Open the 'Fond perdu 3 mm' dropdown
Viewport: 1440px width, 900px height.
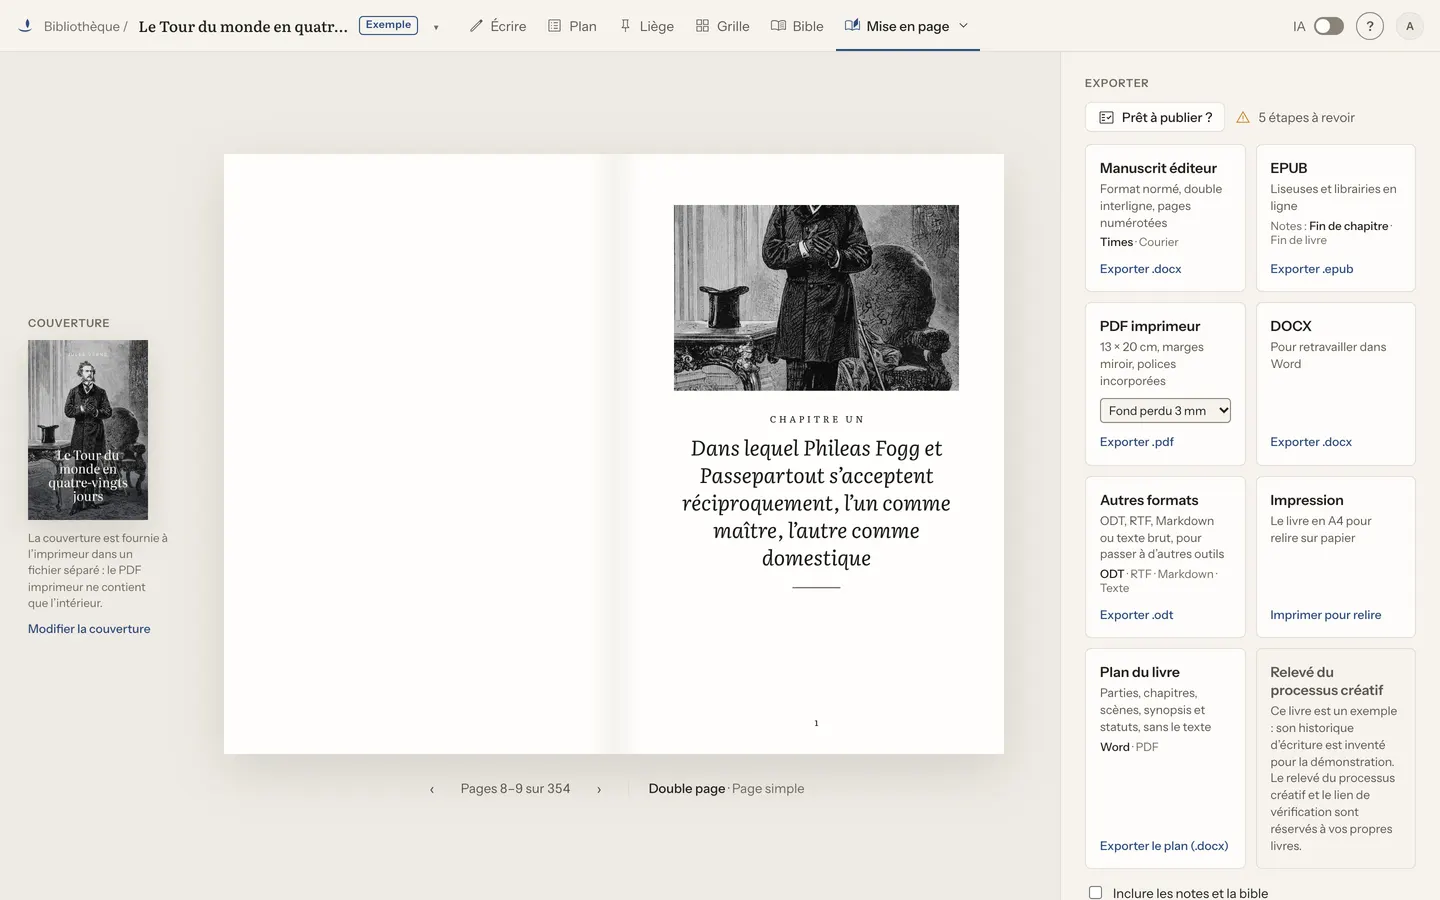coord(1165,411)
